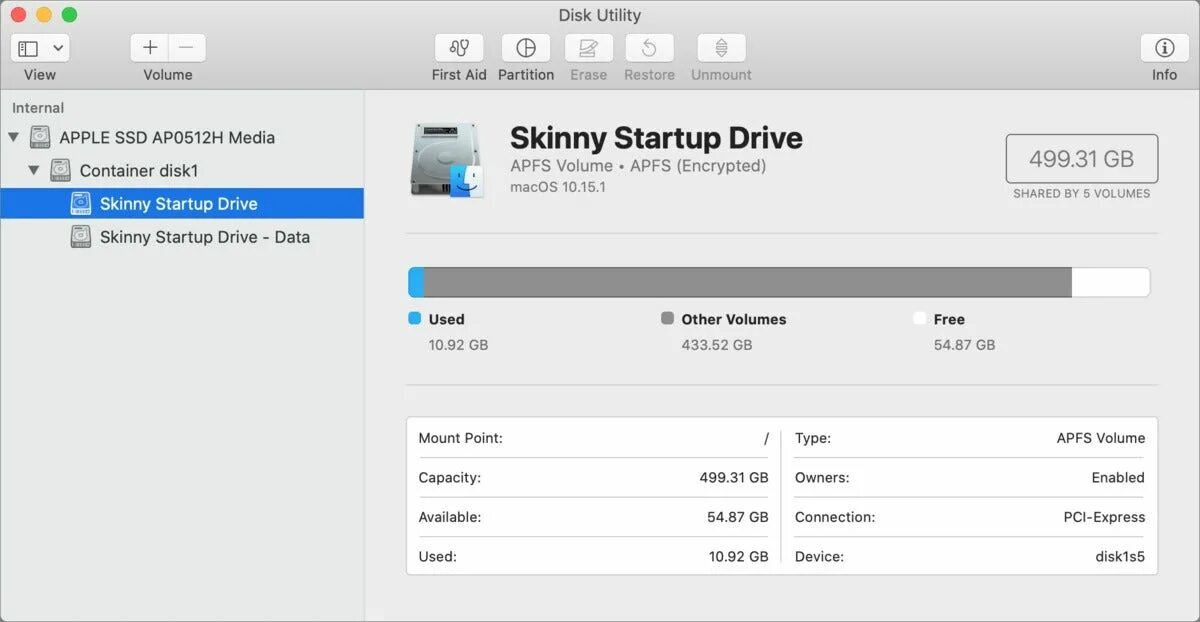This screenshot has width=1200, height=622.
Task: Click the Container disk1 icon
Action: point(60,170)
